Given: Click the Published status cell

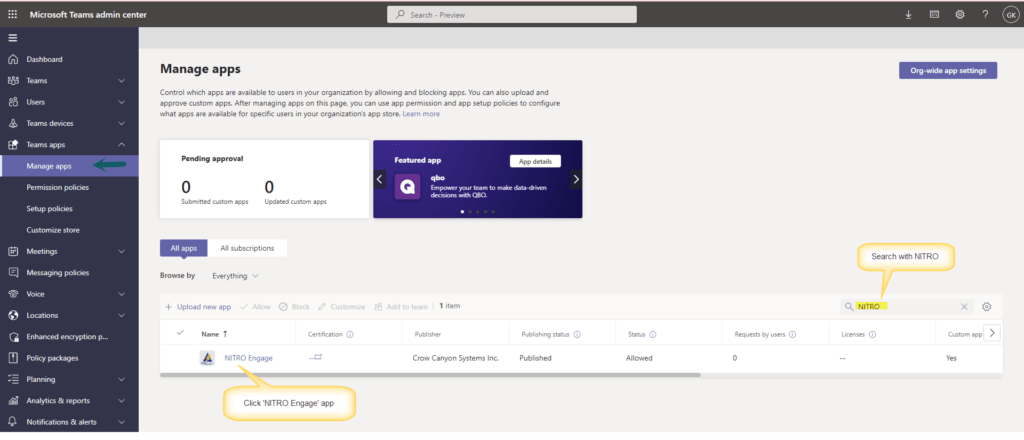Looking at the screenshot, I should click(536, 358).
